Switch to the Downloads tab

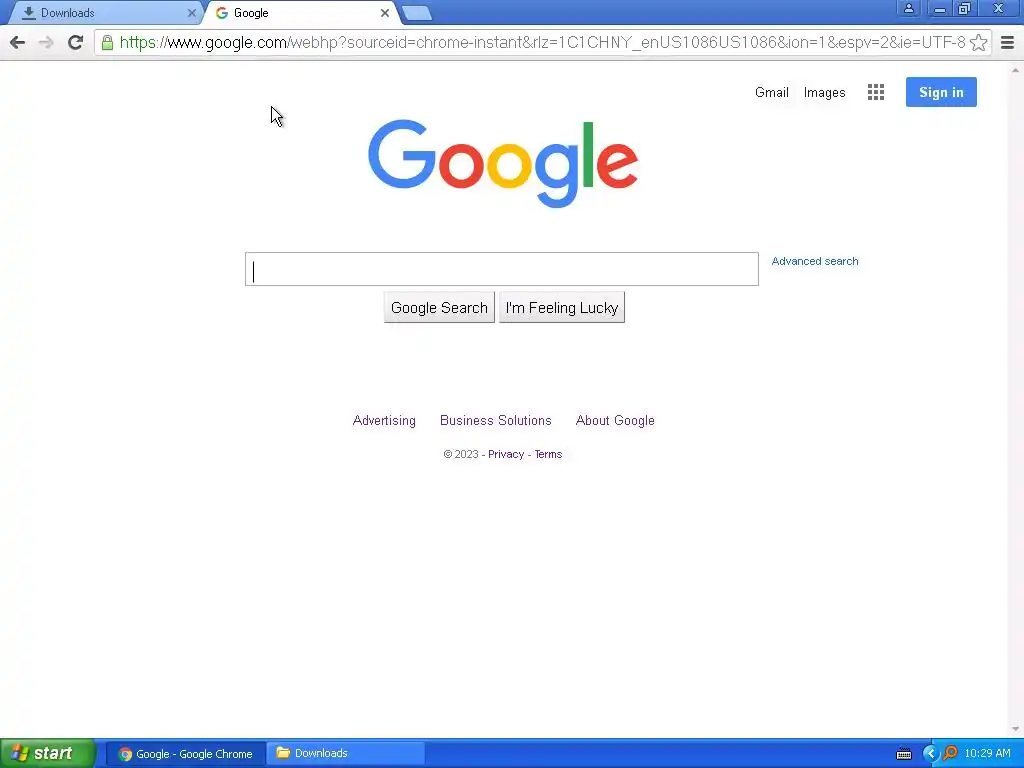(x=104, y=13)
